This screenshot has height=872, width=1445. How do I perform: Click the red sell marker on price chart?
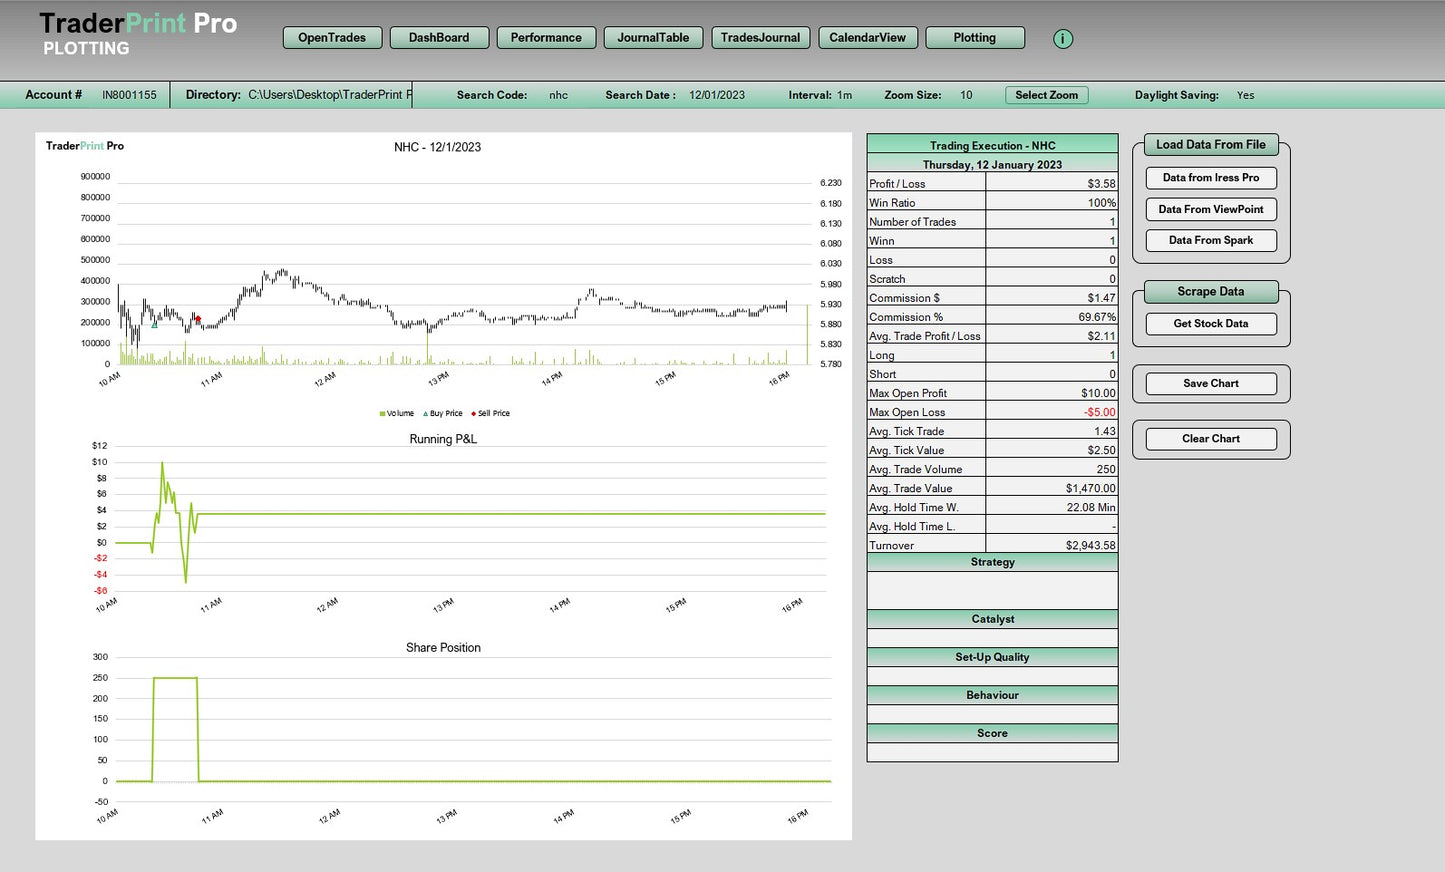coord(198,320)
